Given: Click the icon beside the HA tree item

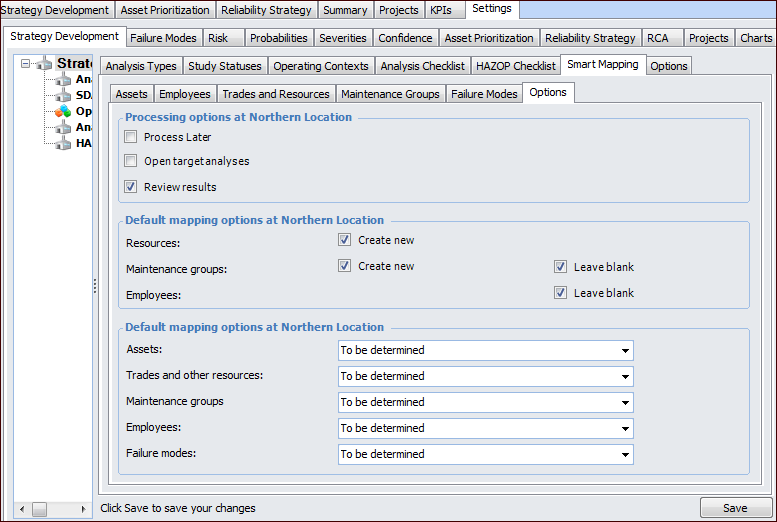Looking at the screenshot, I should 63,143.
